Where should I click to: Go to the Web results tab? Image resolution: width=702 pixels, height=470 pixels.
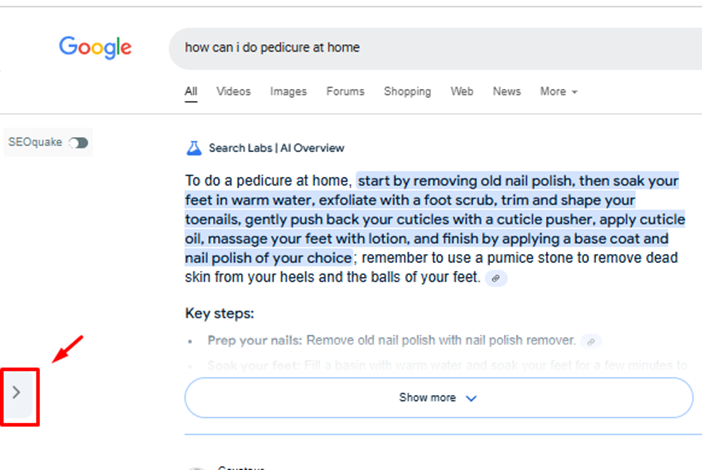[462, 91]
